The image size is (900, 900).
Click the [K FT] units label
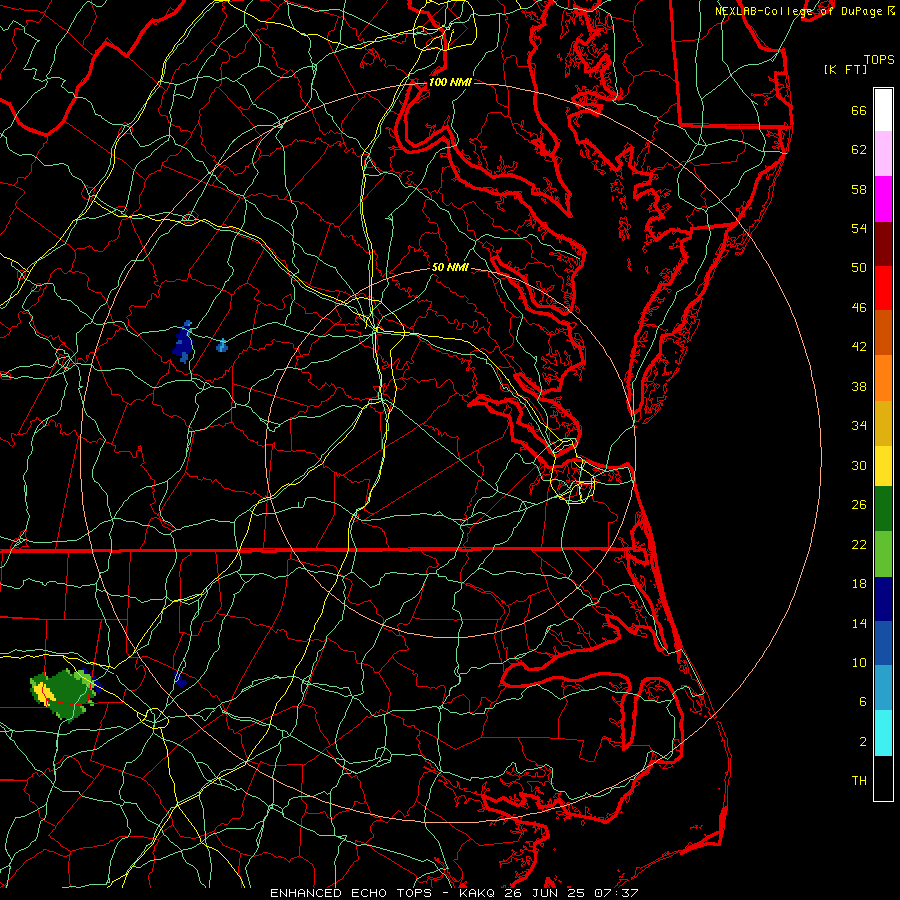point(845,69)
